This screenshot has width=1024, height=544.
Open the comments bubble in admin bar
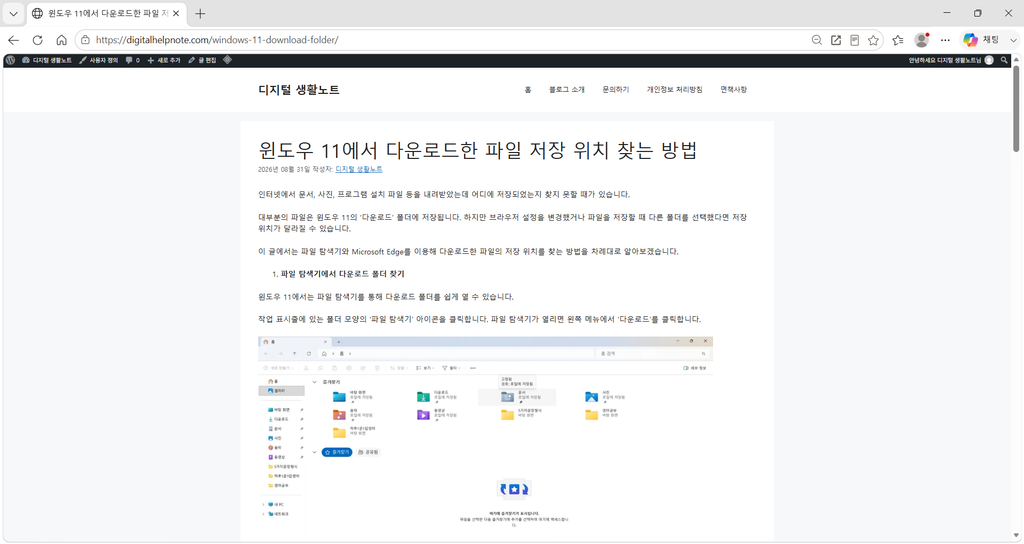click(133, 60)
